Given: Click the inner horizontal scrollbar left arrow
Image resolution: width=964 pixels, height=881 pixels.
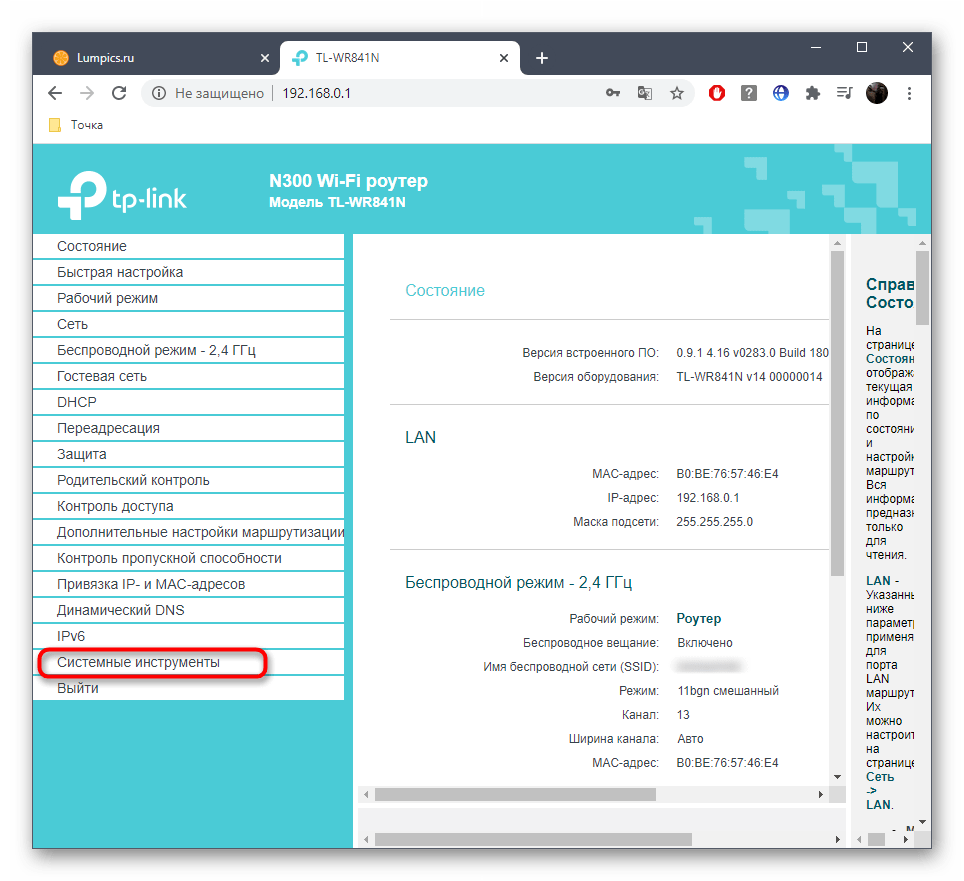Looking at the screenshot, I should (366, 794).
